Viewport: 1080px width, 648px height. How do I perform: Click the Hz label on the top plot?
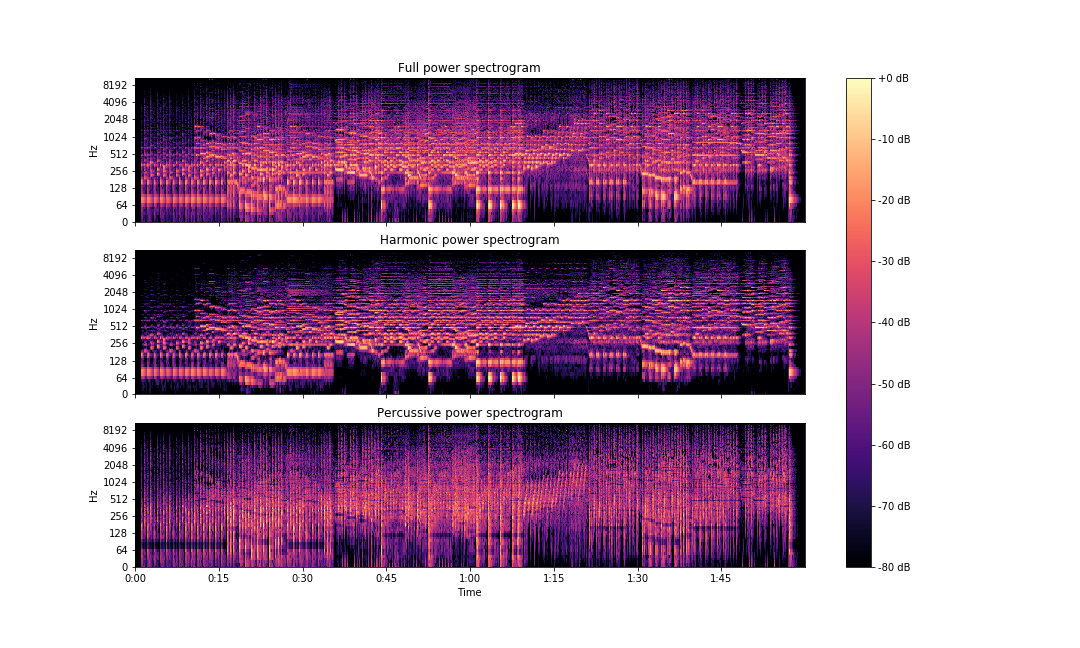[91, 150]
